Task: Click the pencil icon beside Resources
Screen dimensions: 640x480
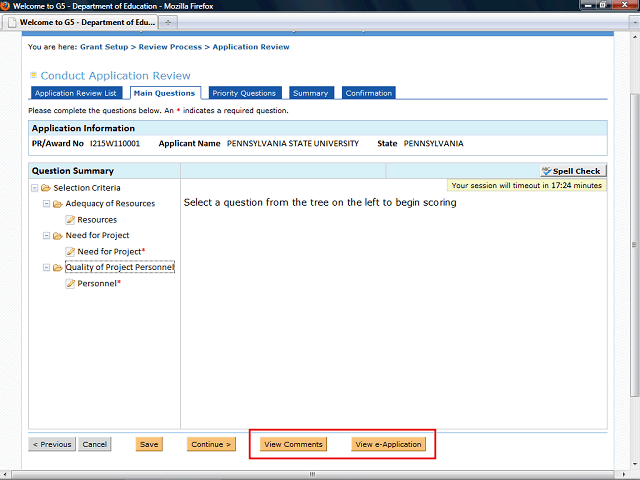Action: (x=70, y=220)
